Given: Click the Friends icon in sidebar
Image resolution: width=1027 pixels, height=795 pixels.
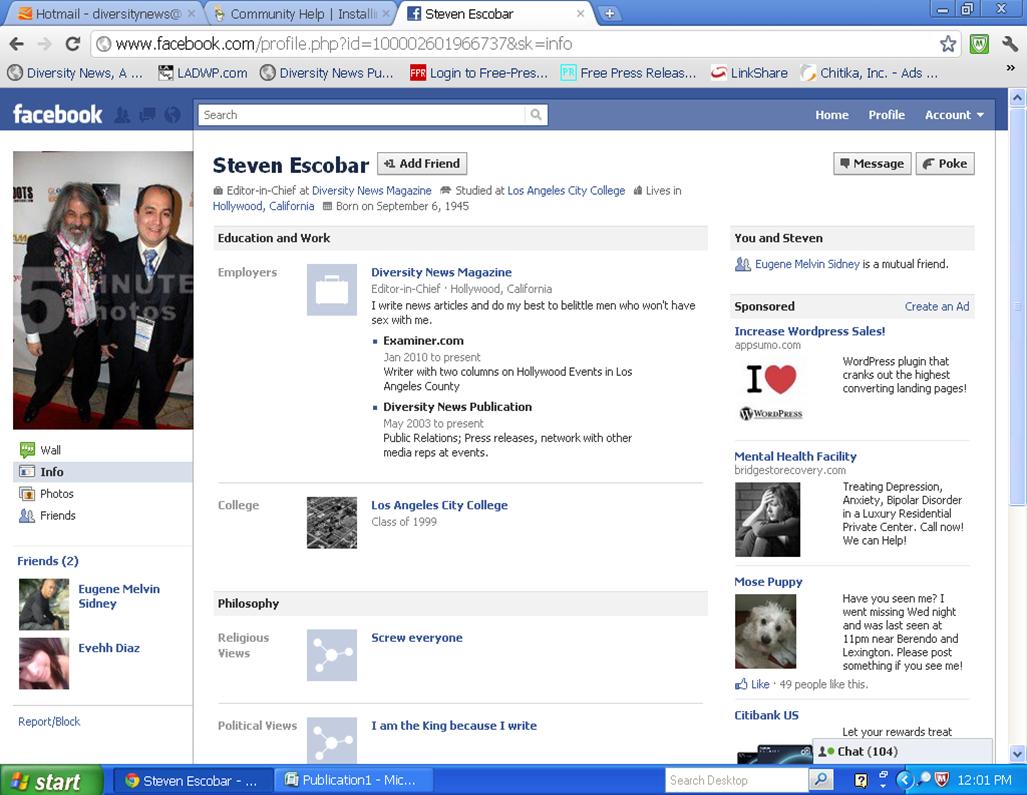Looking at the screenshot, I should coord(27,515).
